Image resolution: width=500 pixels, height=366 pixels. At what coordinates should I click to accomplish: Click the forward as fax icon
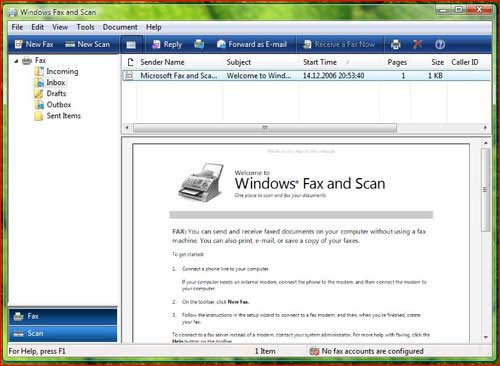pyautogui.click(x=199, y=44)
